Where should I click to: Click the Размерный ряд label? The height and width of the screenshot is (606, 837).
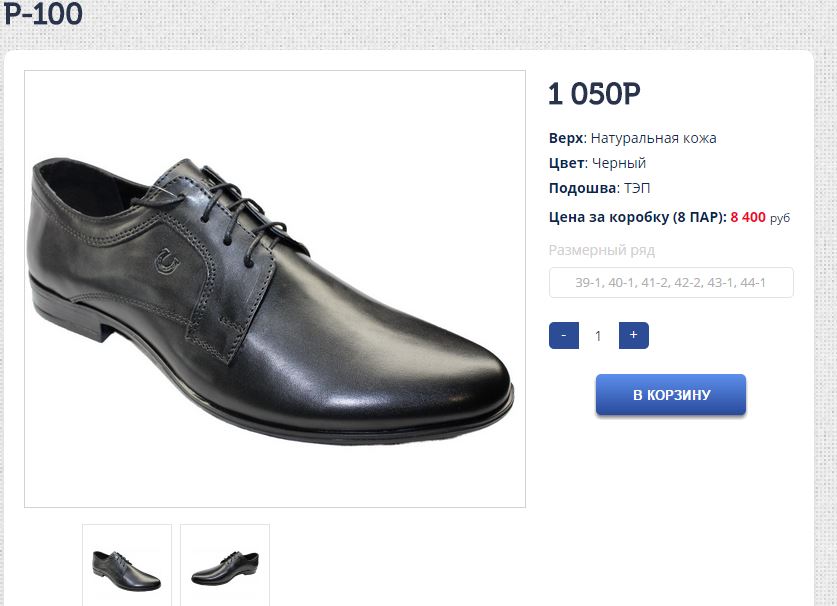(601, 250)
